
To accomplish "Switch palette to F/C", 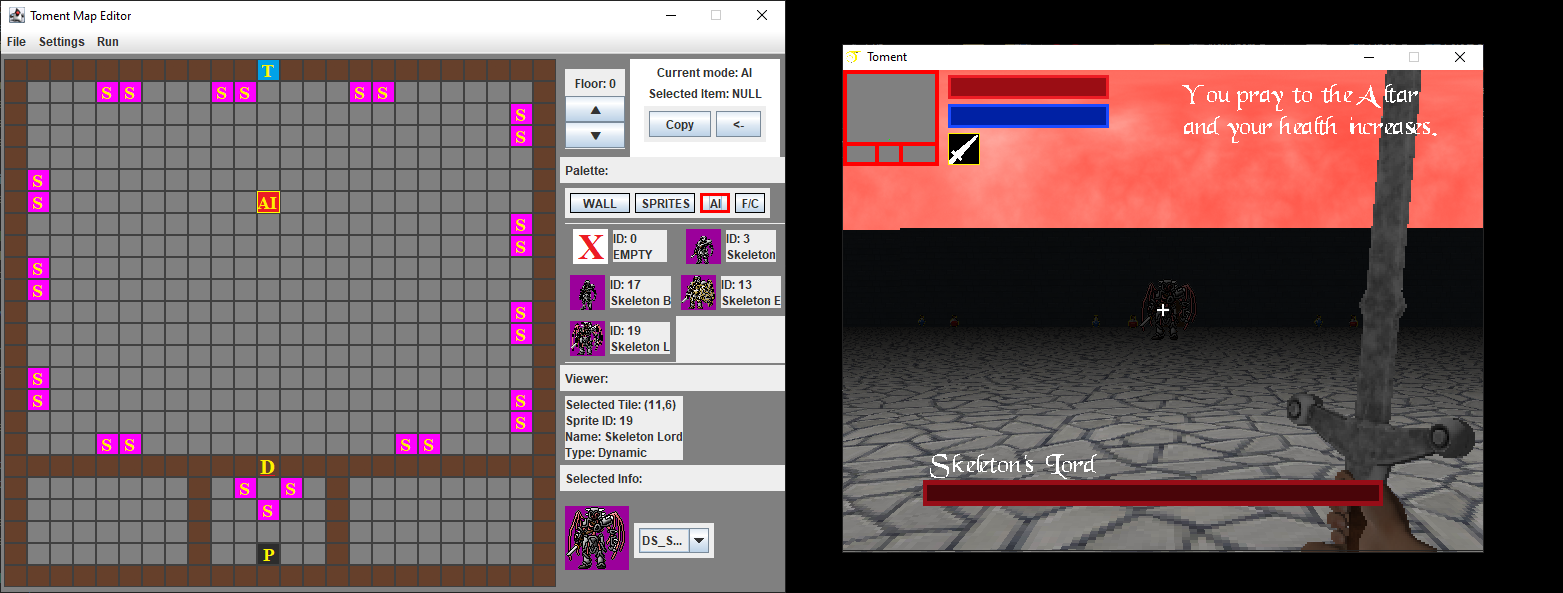I will click(750, 203).
